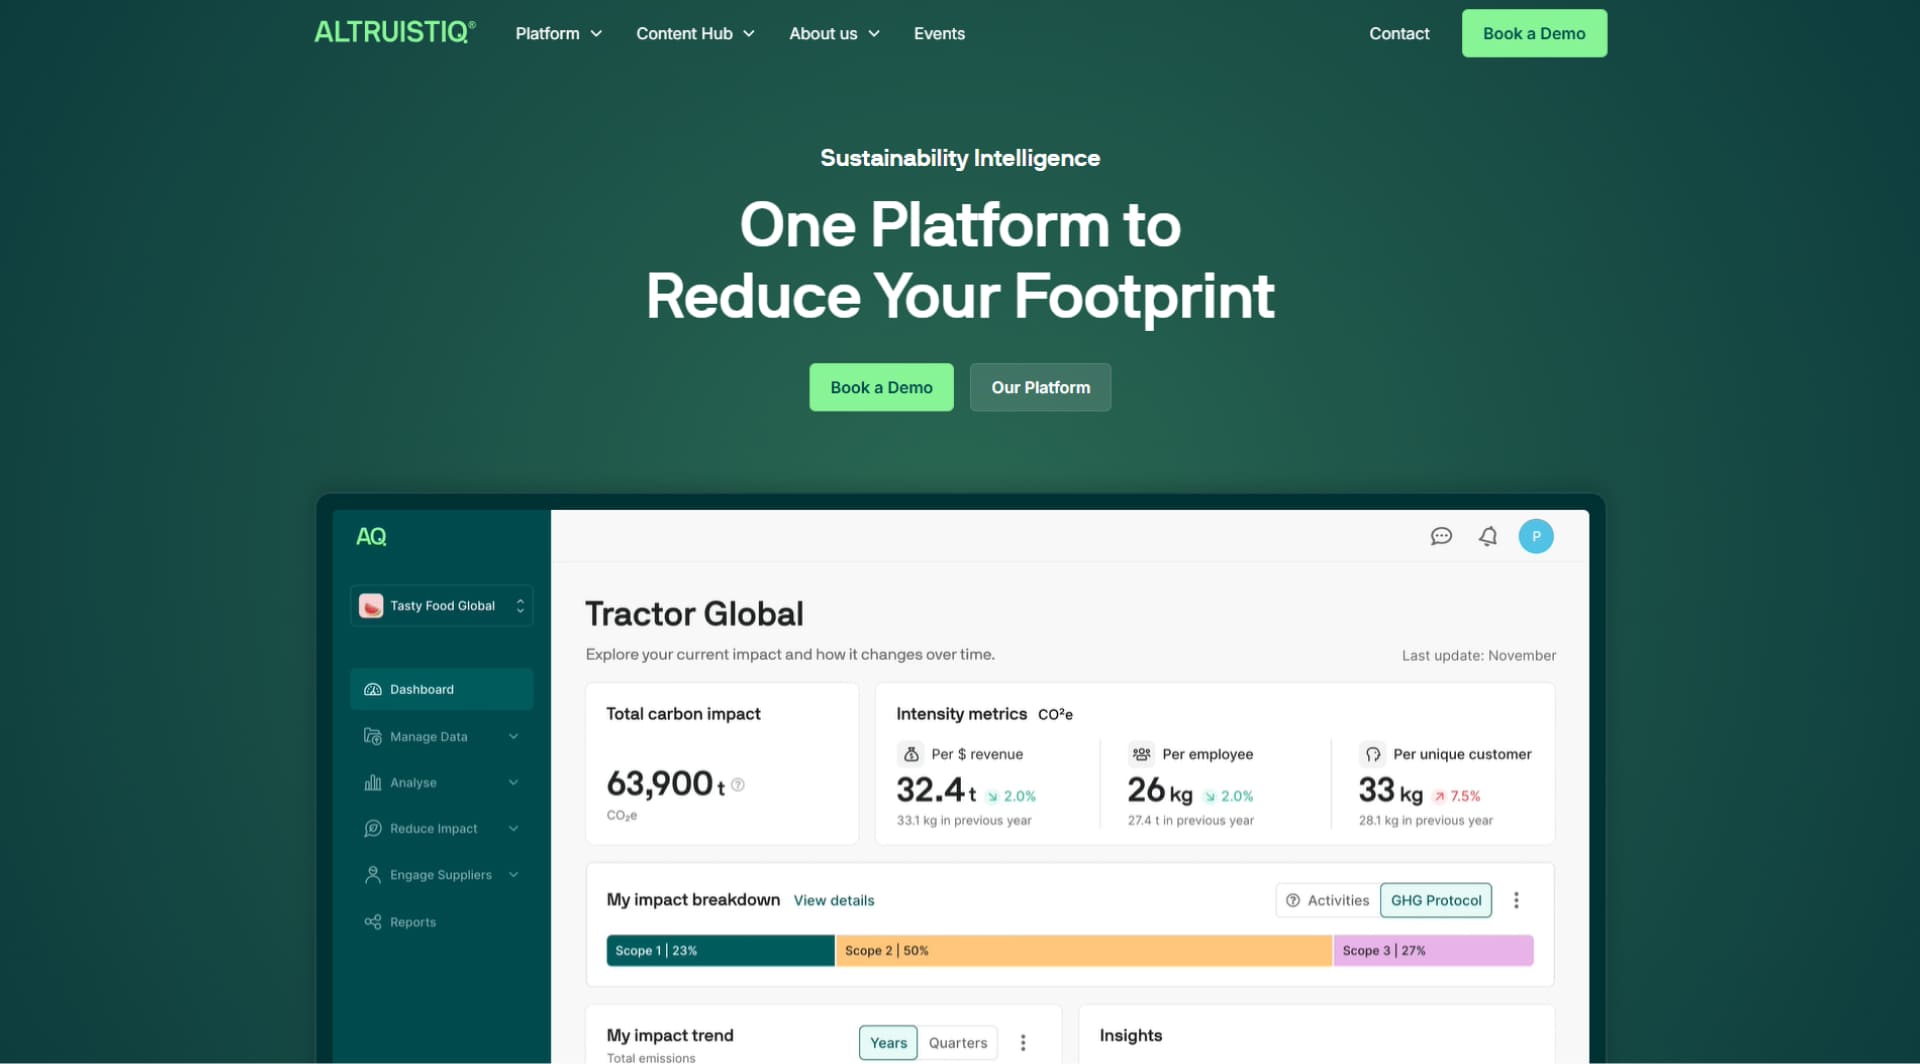Open the View details link

point(834,901)
